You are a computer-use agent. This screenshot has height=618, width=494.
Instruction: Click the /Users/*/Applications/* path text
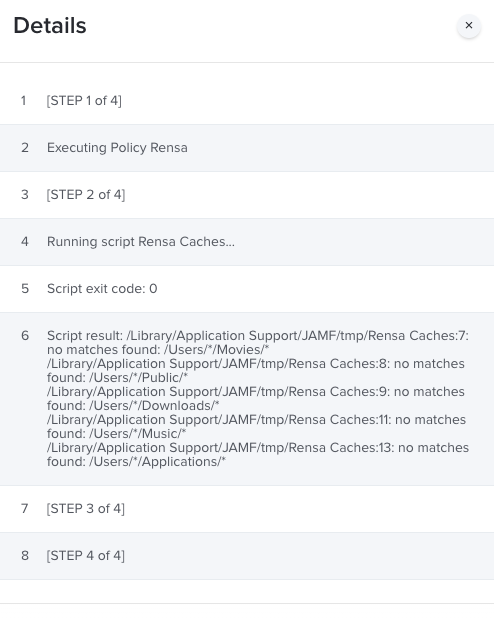coord(157,462)
